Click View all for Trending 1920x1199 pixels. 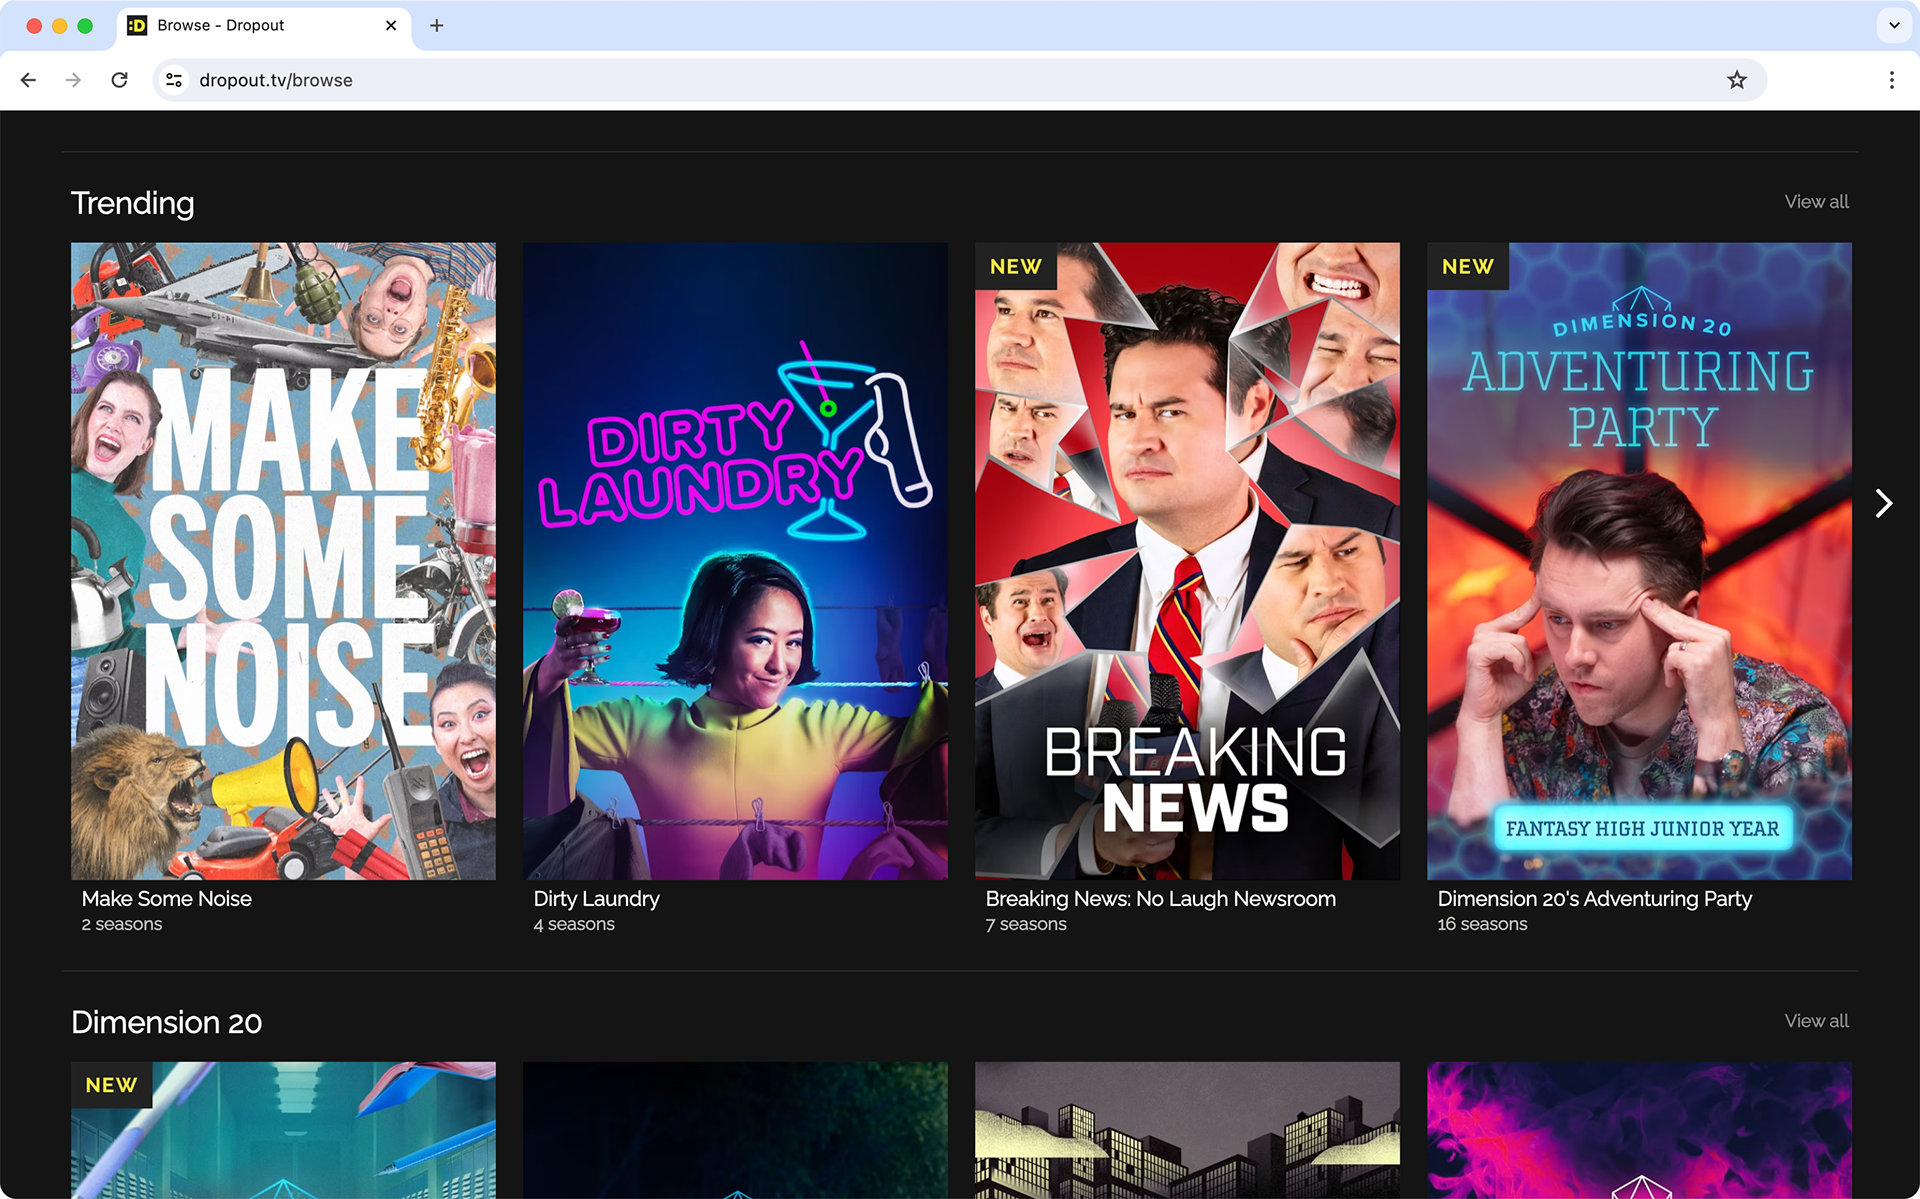tap(1816, 202)
